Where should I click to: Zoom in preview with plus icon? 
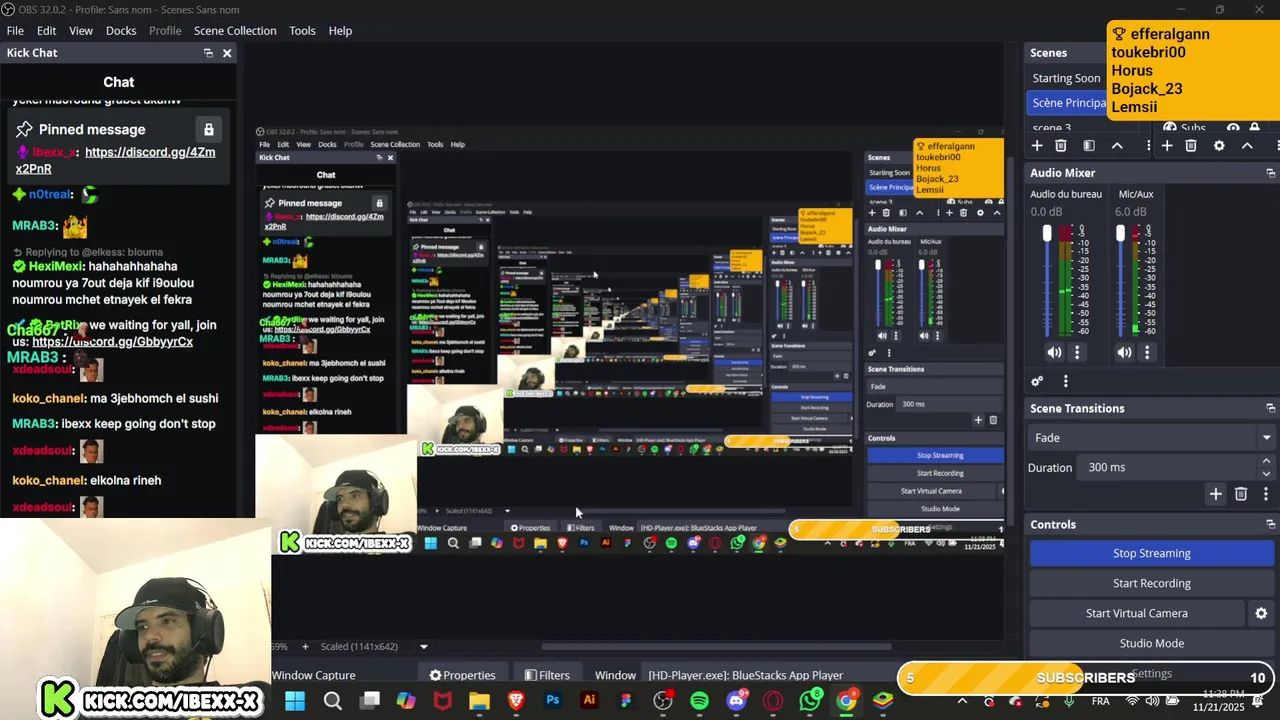coord(305,646)
